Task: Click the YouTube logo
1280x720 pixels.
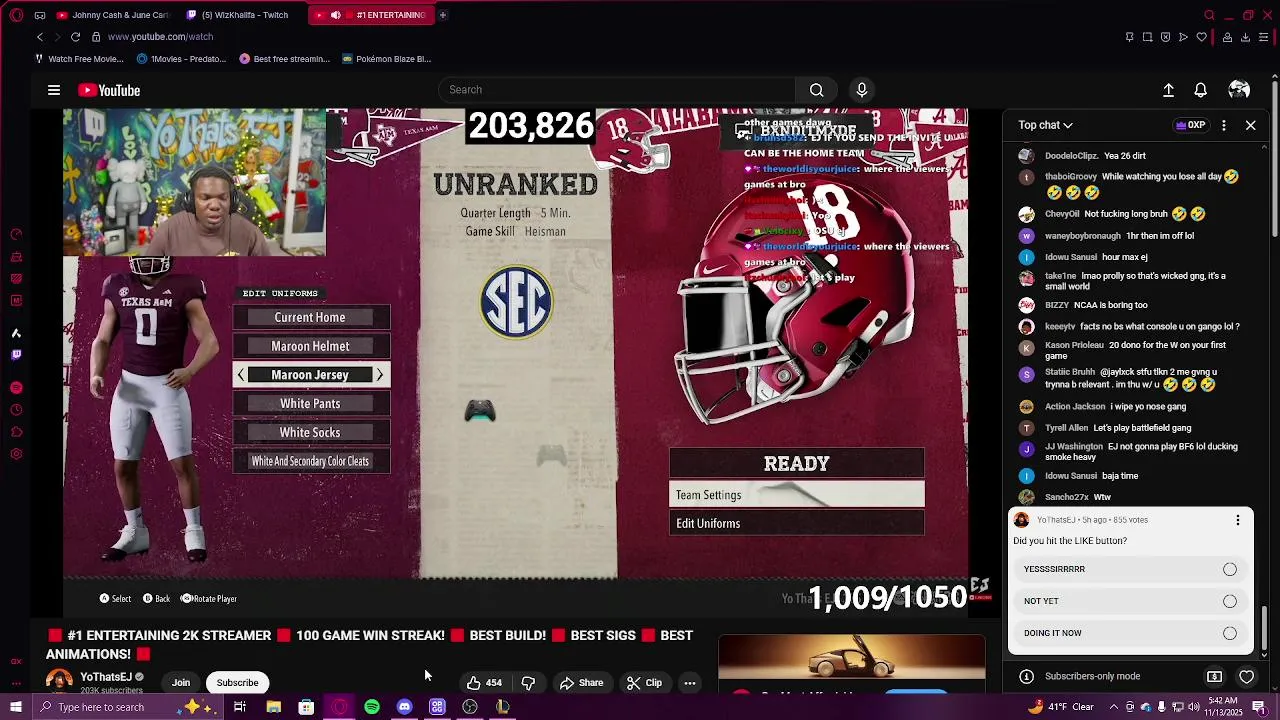Action: point(109,90)
